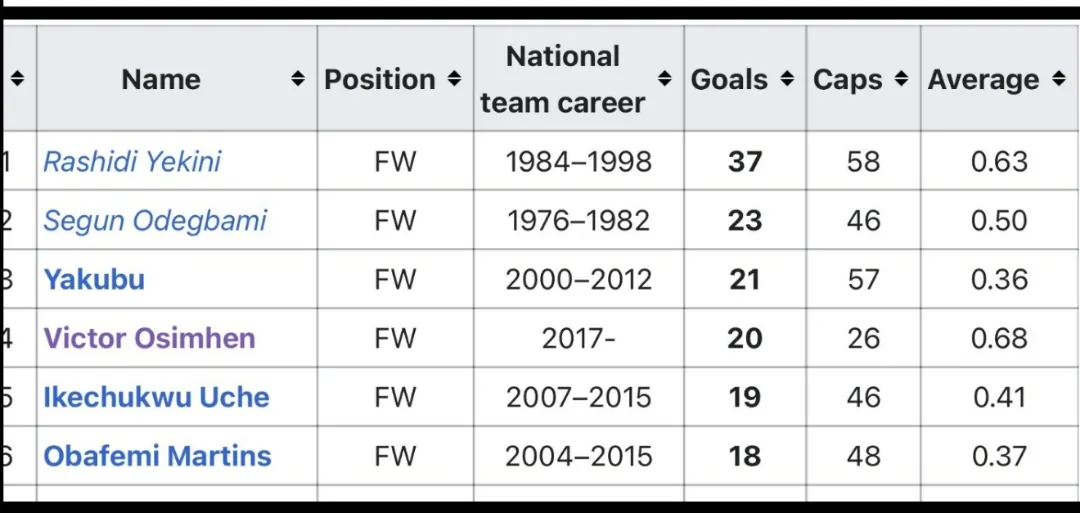Click the Goals column header label
The width and height of the screenshot is (1080, 513).
pos(729,79)
